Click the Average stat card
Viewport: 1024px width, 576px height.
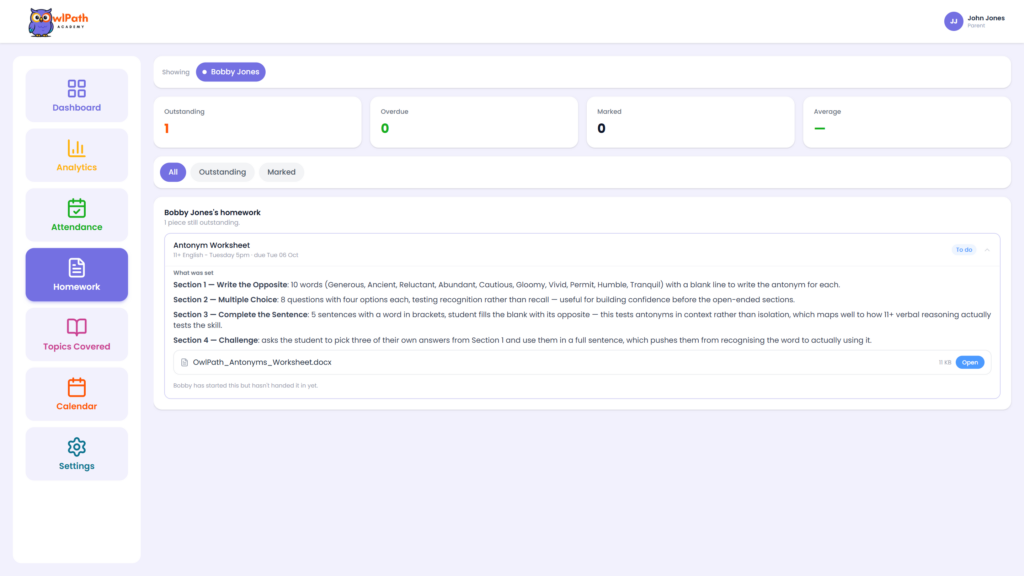[906, 122]
